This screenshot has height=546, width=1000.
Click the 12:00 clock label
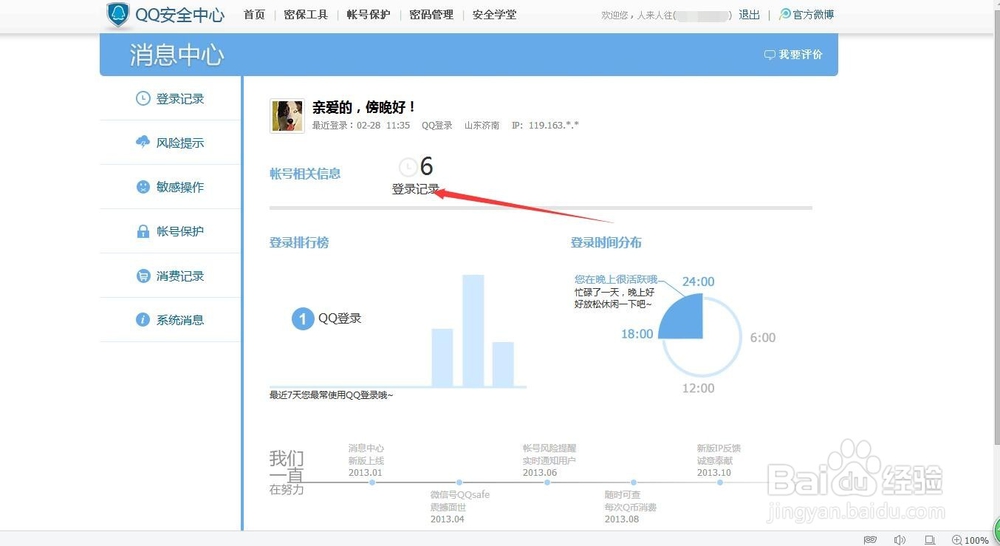698,388
